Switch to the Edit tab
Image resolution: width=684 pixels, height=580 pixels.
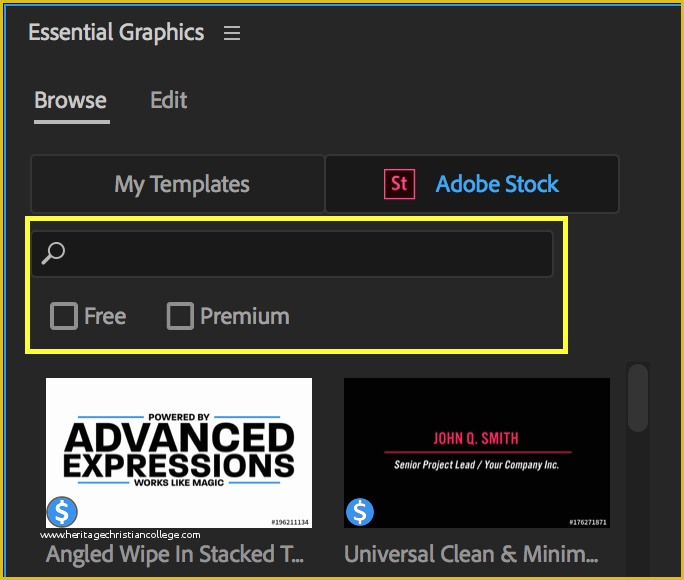point(169,100)
